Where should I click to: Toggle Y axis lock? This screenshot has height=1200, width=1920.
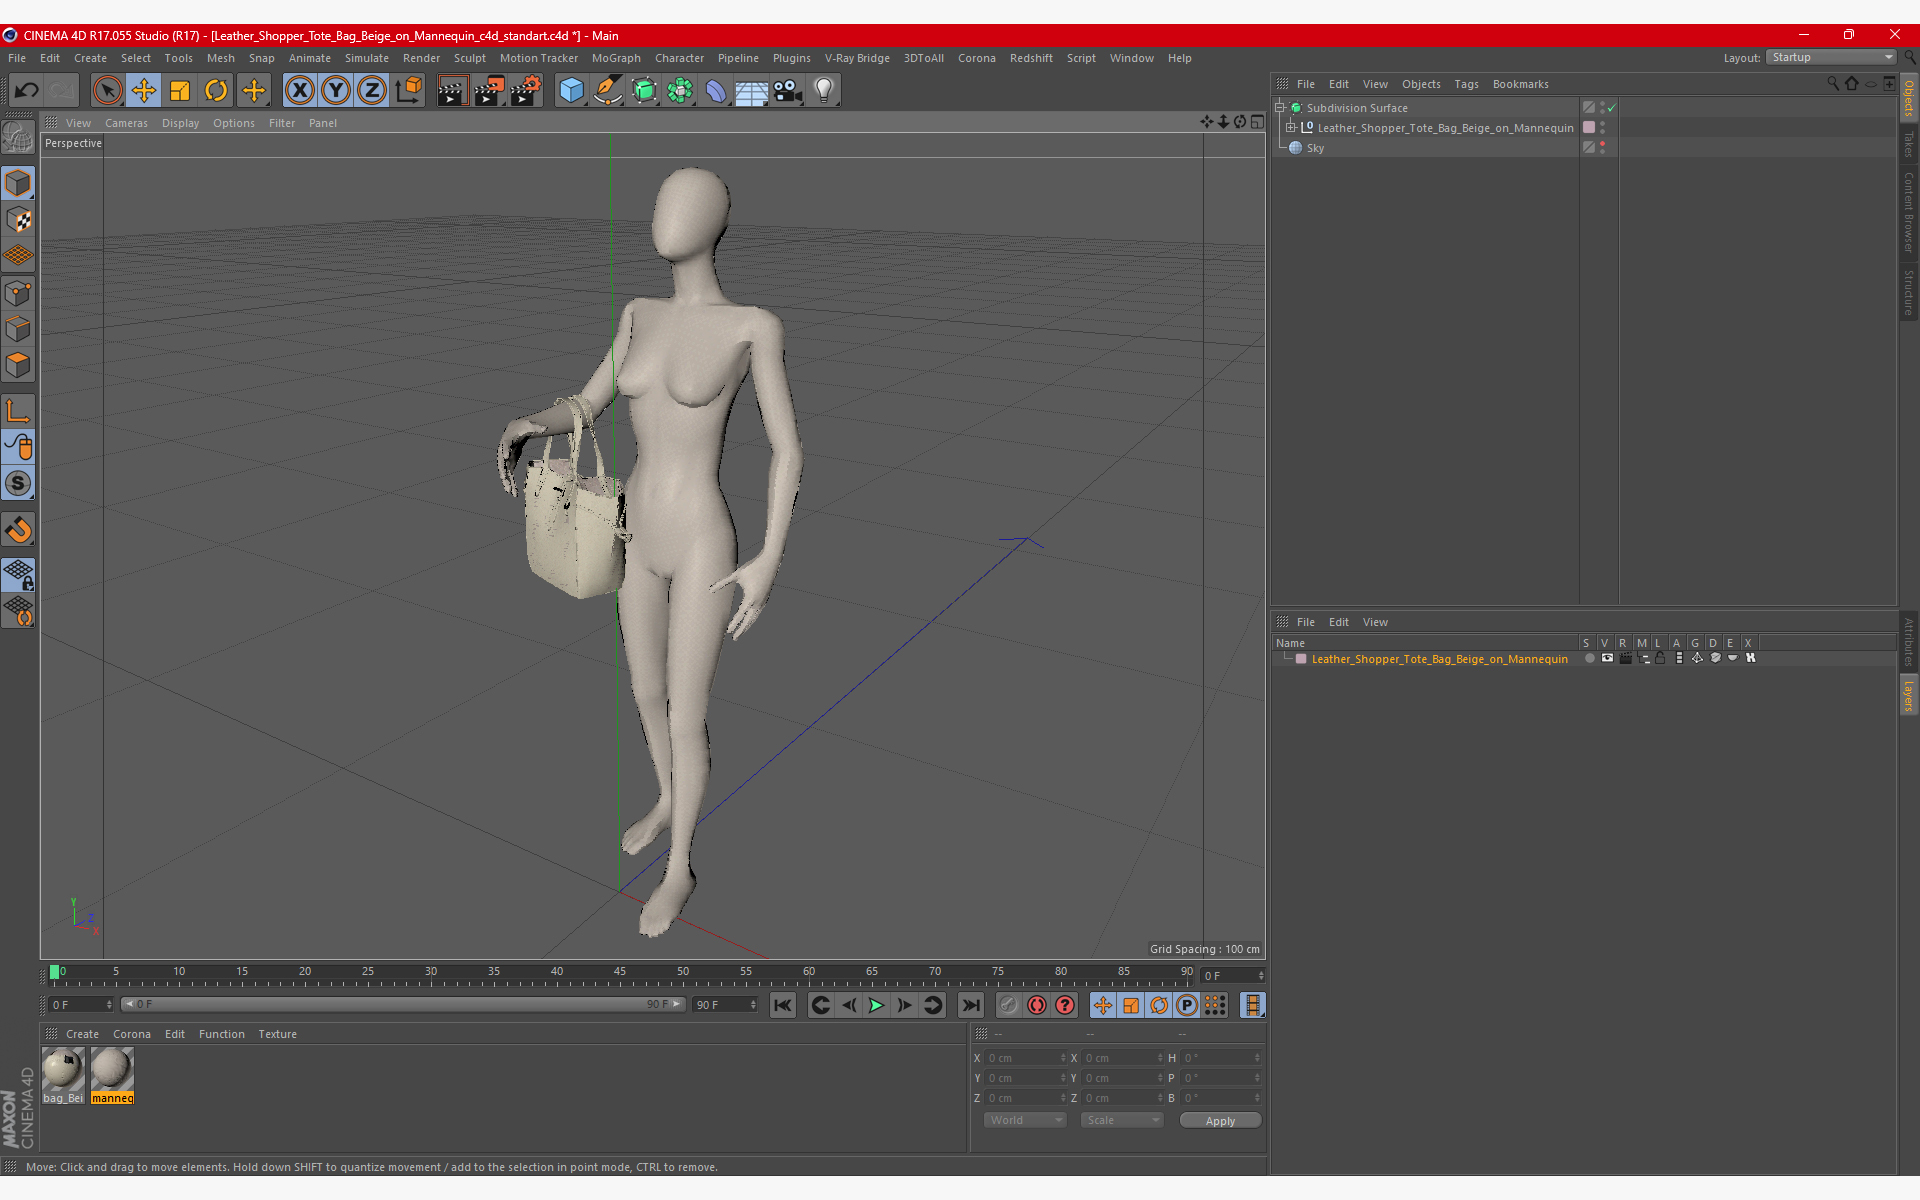(336, 91)
